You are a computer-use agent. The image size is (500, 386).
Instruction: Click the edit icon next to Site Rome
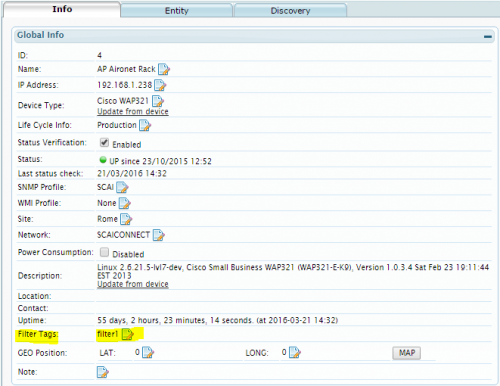(x=126, y=219)
